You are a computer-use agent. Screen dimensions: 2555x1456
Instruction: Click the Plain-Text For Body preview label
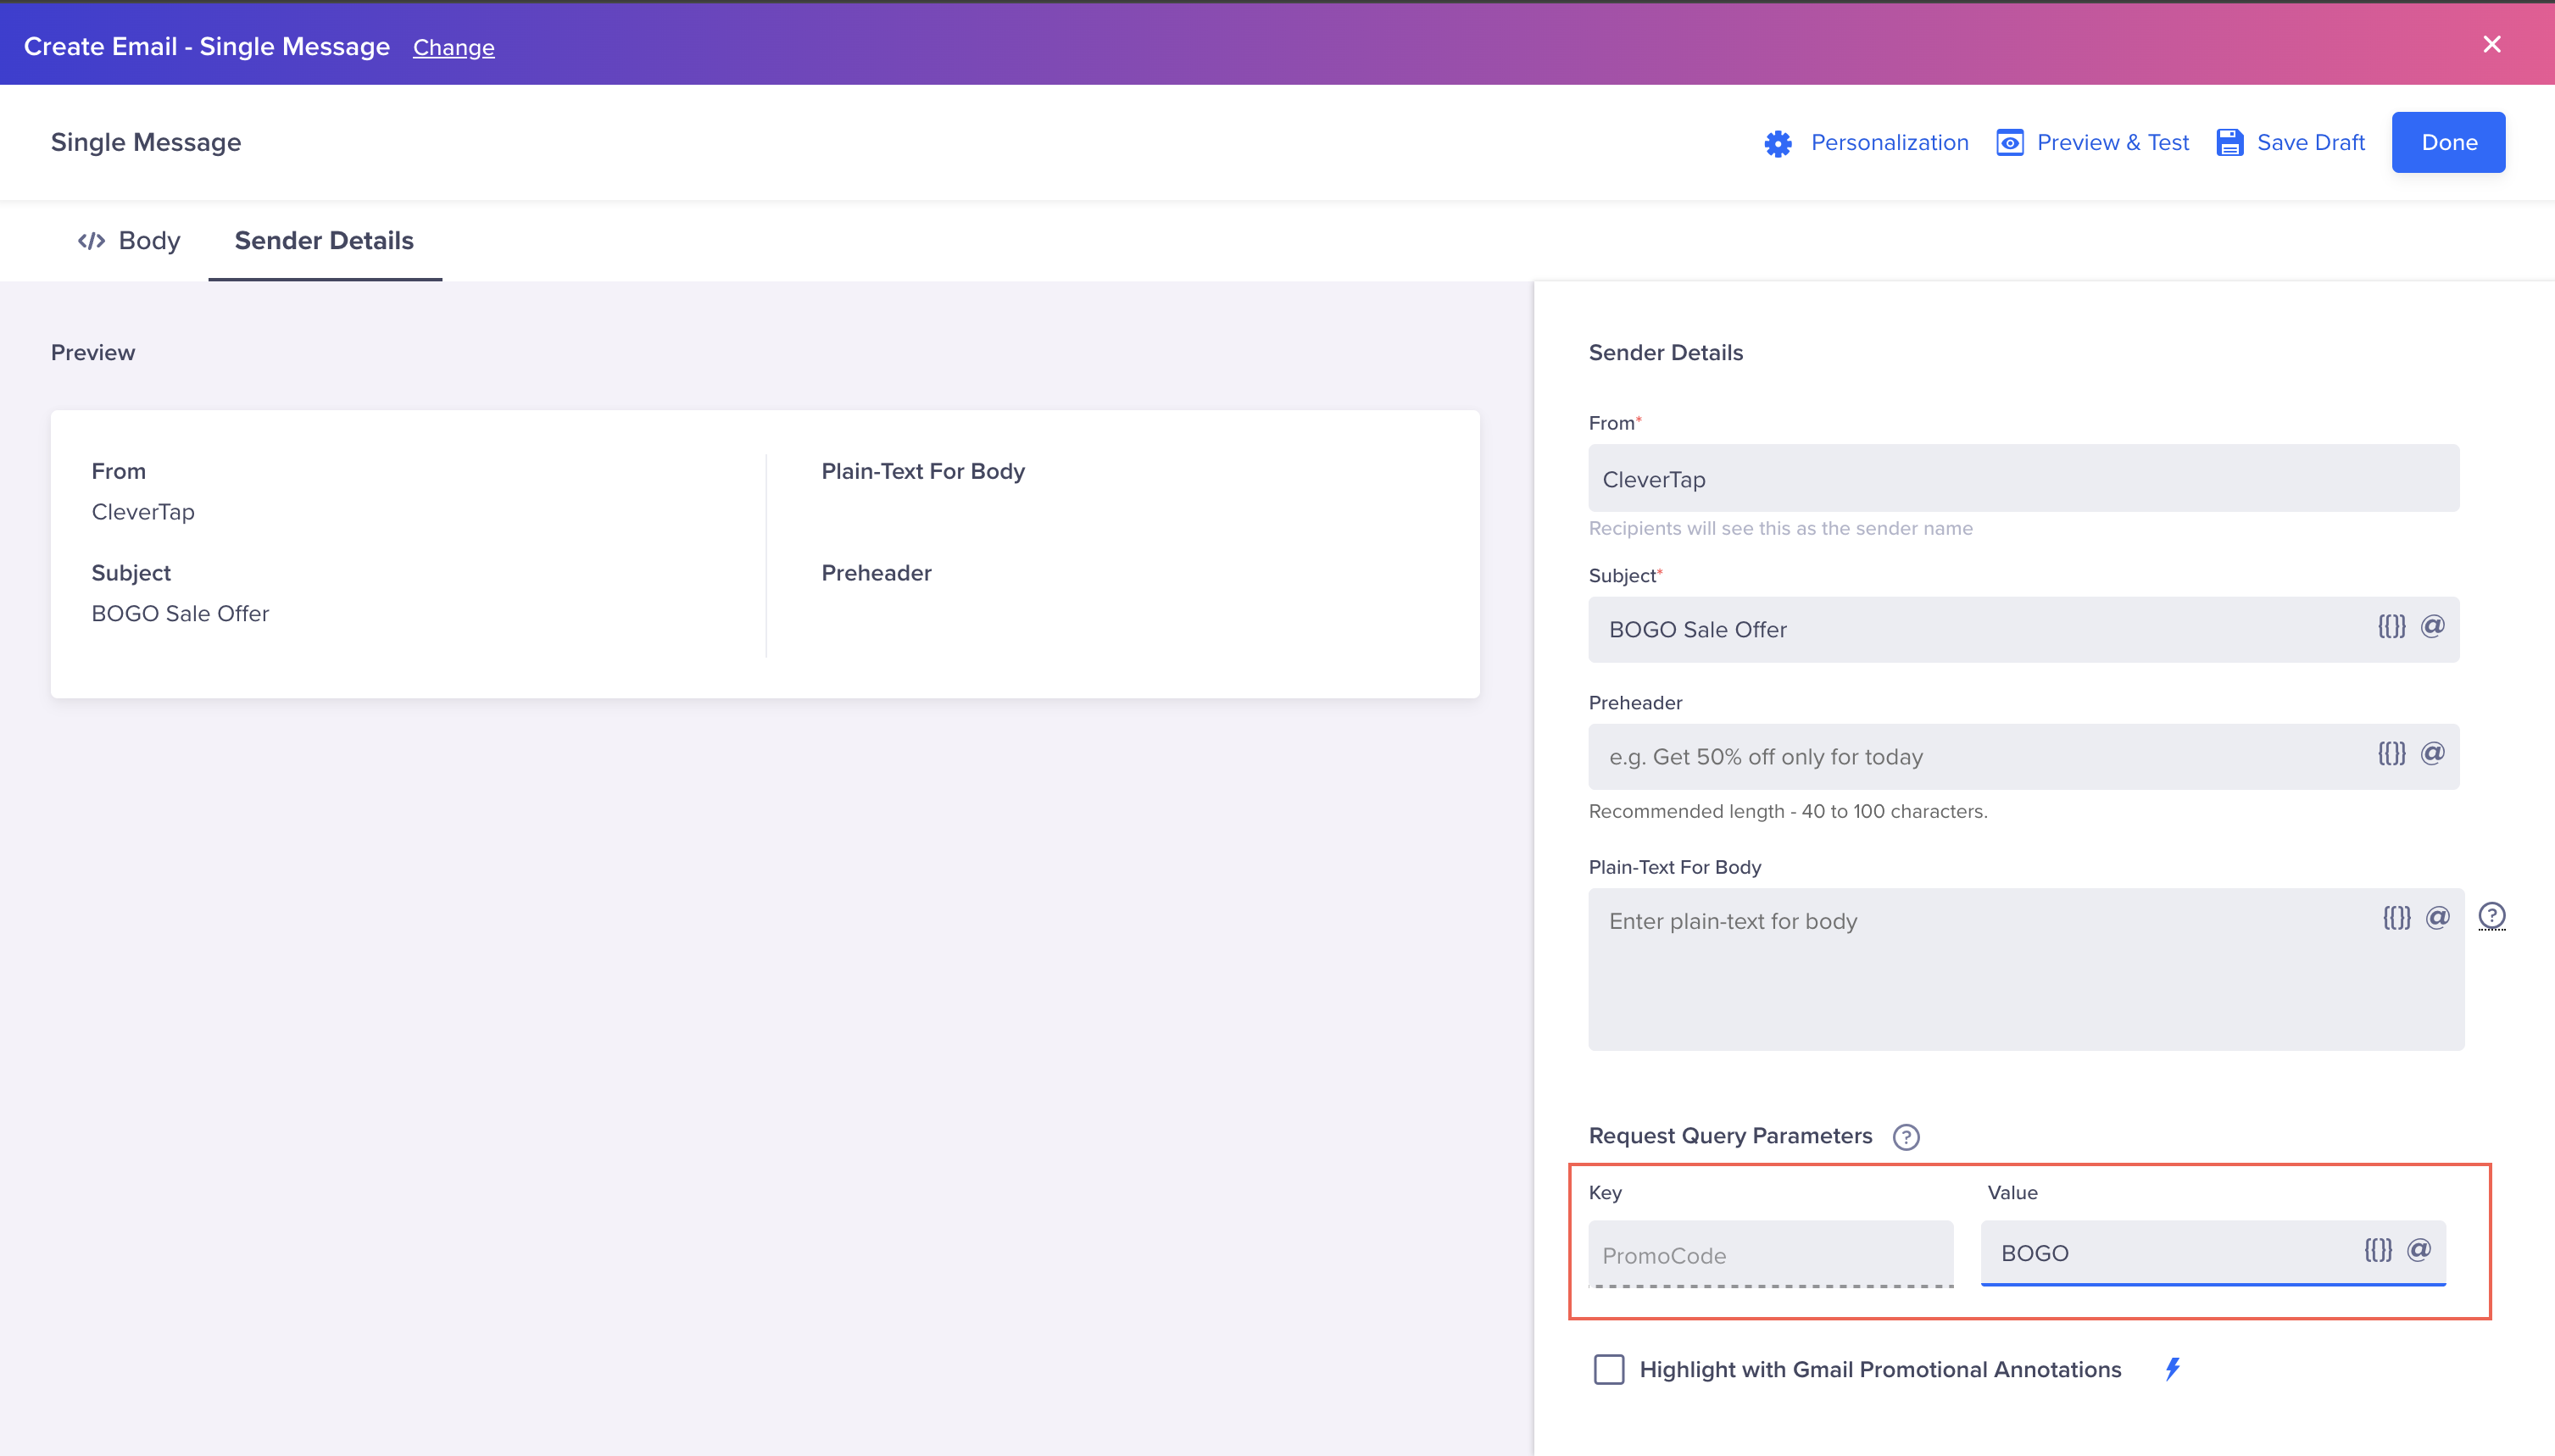click(922, 471)
